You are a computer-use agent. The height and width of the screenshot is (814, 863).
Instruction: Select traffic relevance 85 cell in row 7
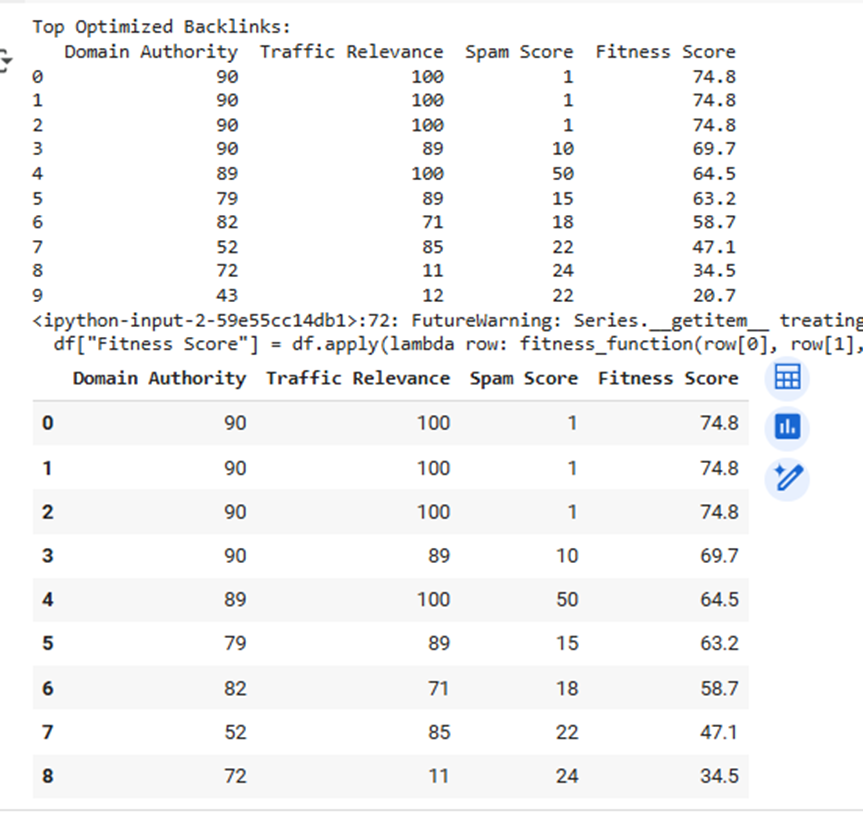click(x=439, y=732)
